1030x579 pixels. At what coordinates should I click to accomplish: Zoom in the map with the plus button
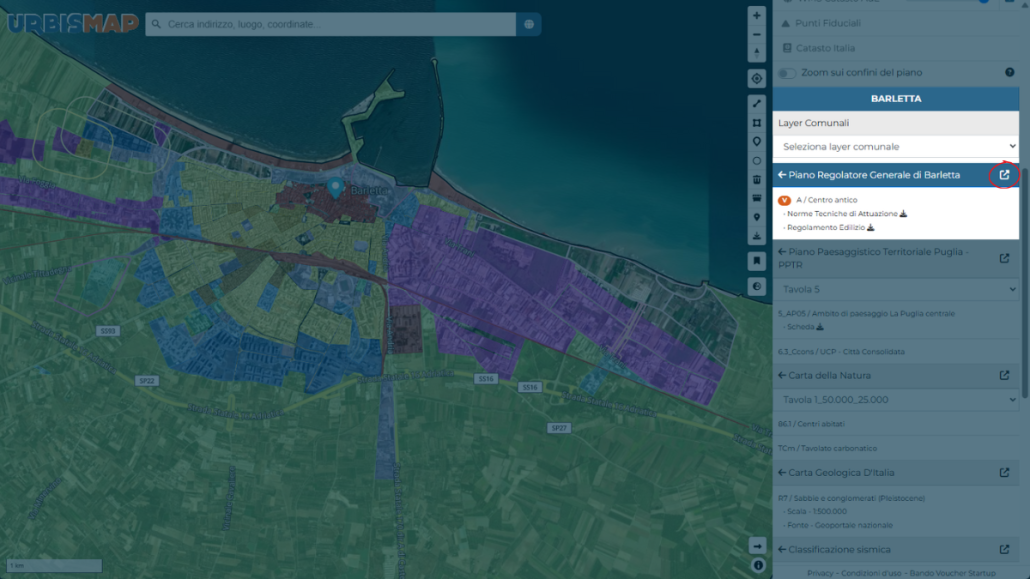point(757,15)
